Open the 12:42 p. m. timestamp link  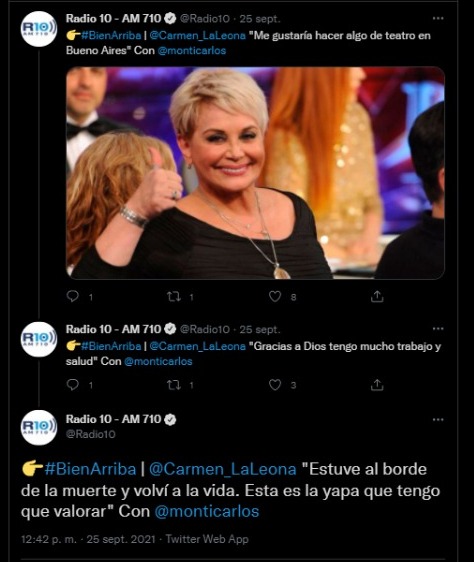[x=49, y=539]
